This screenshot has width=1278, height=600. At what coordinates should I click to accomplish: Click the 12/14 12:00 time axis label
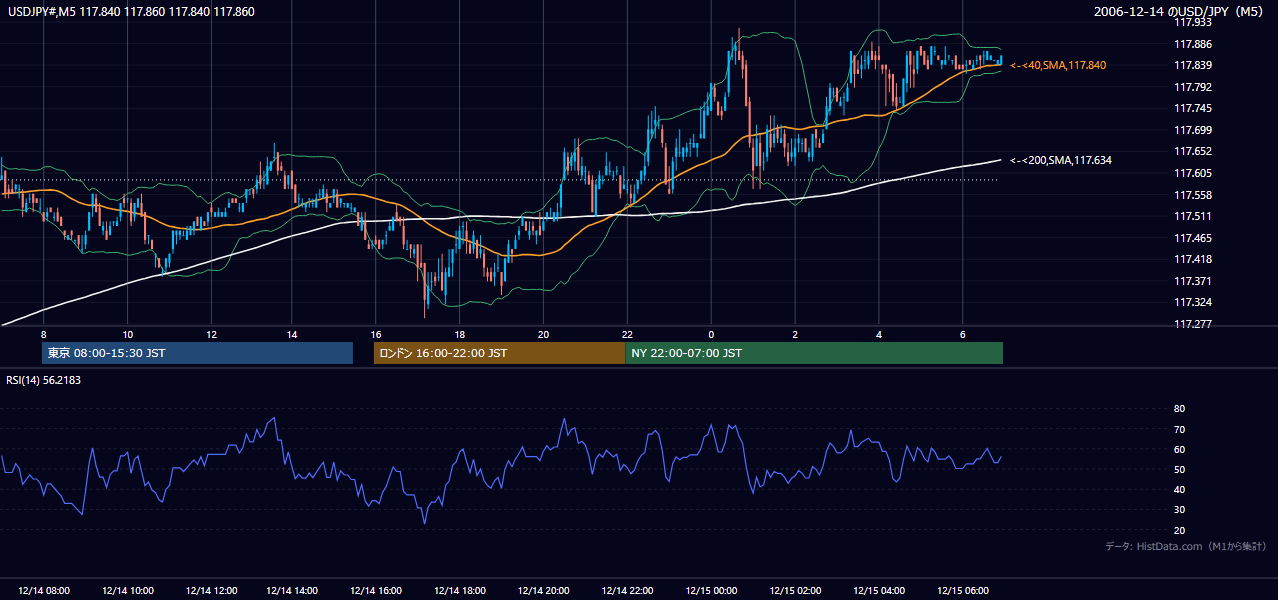[210, 591]
